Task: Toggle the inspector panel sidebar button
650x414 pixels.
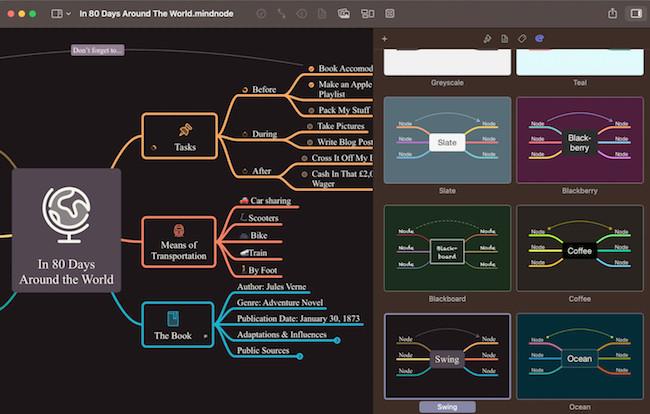Action: (636, 14)
